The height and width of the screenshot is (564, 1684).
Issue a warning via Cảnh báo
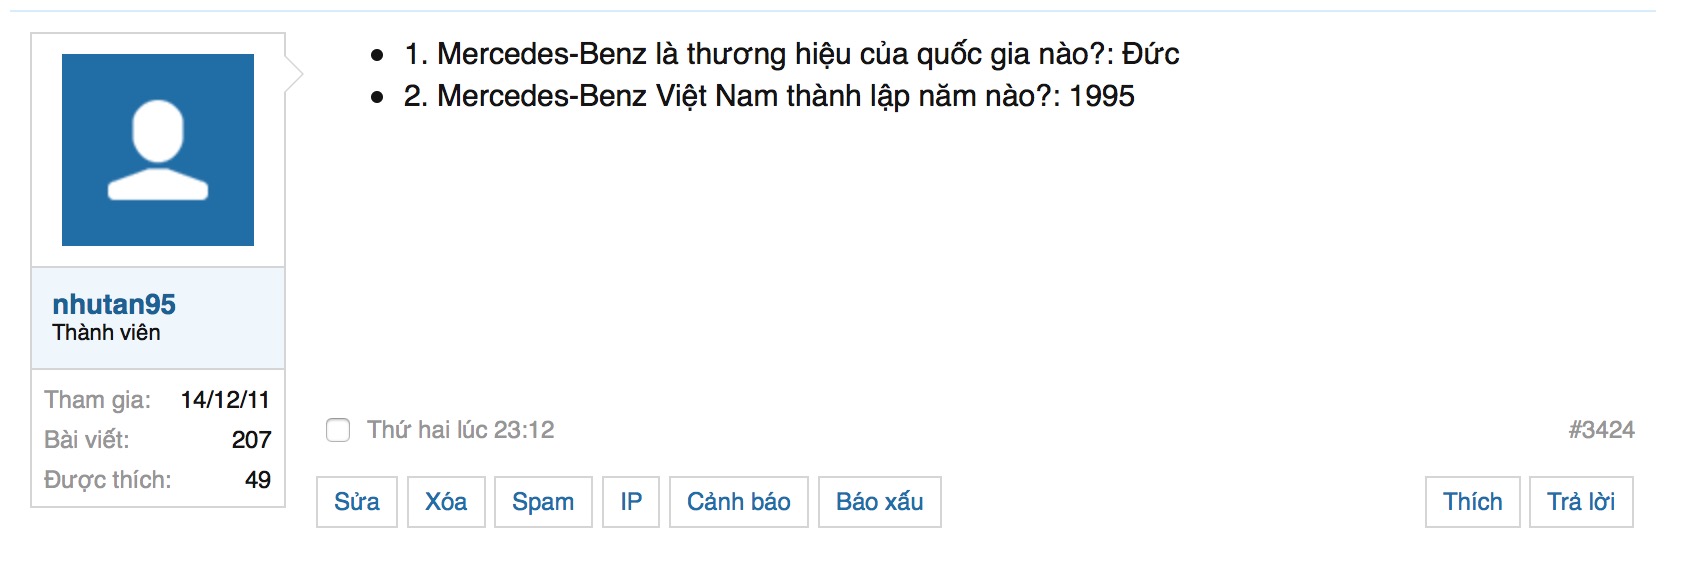[739, 502]
